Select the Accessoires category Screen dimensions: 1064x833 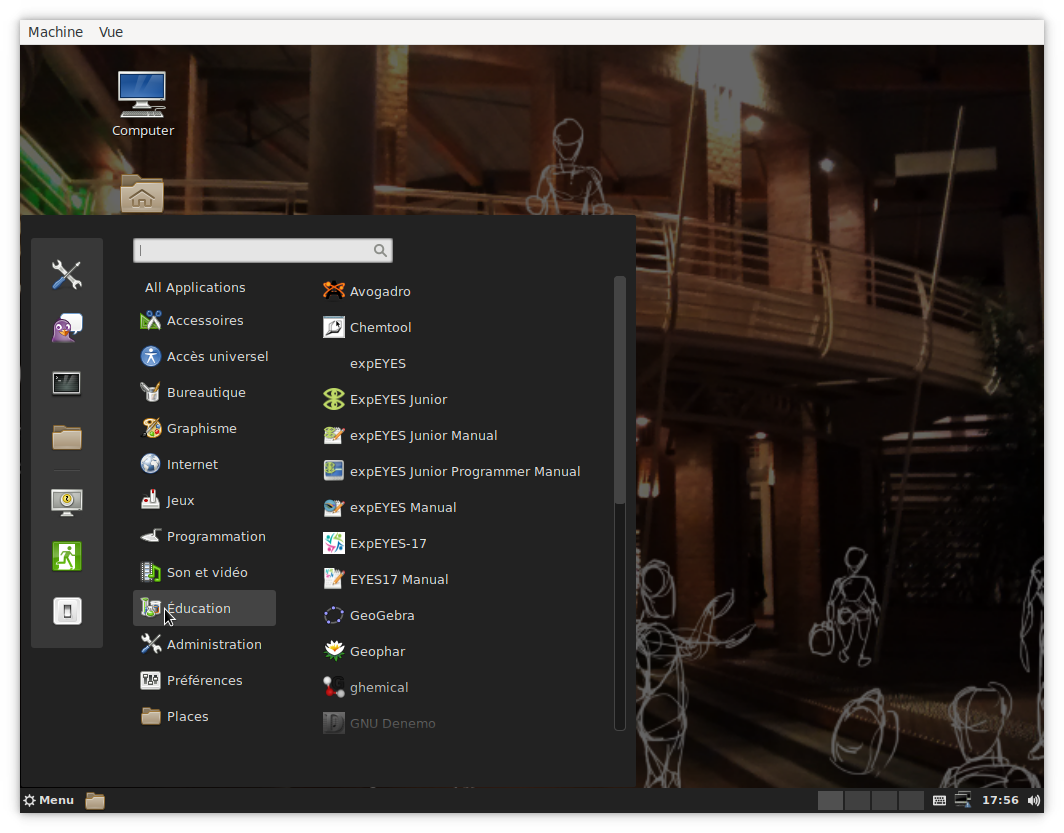204,320
